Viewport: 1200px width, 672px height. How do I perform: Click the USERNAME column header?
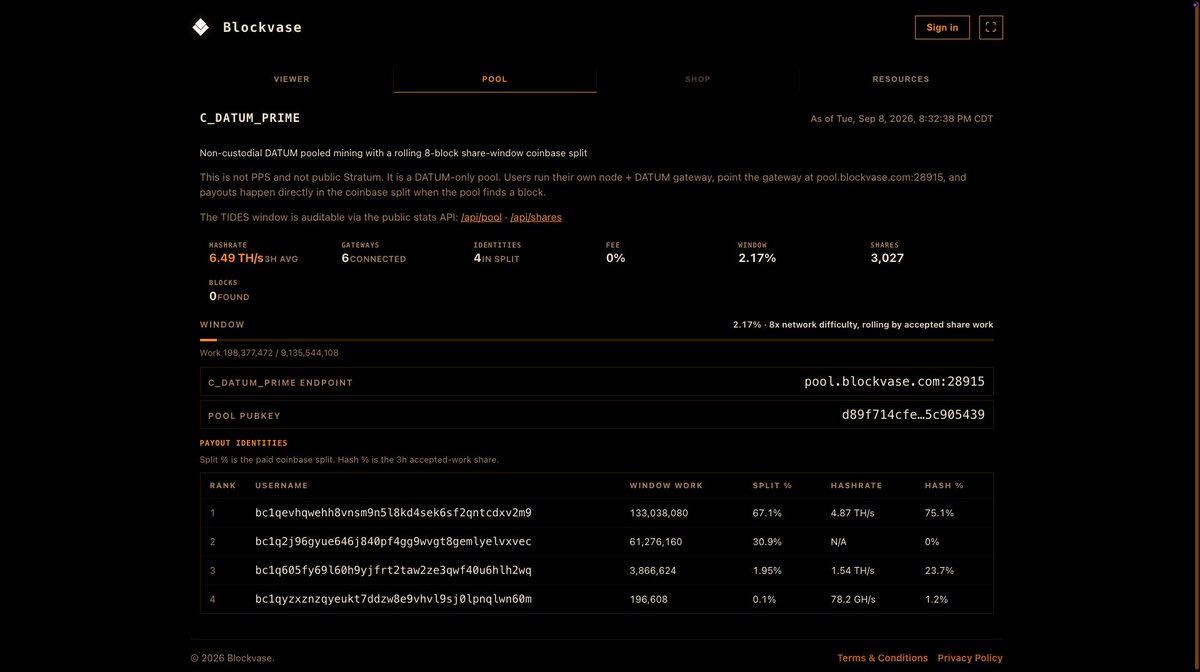click(282, 485)
